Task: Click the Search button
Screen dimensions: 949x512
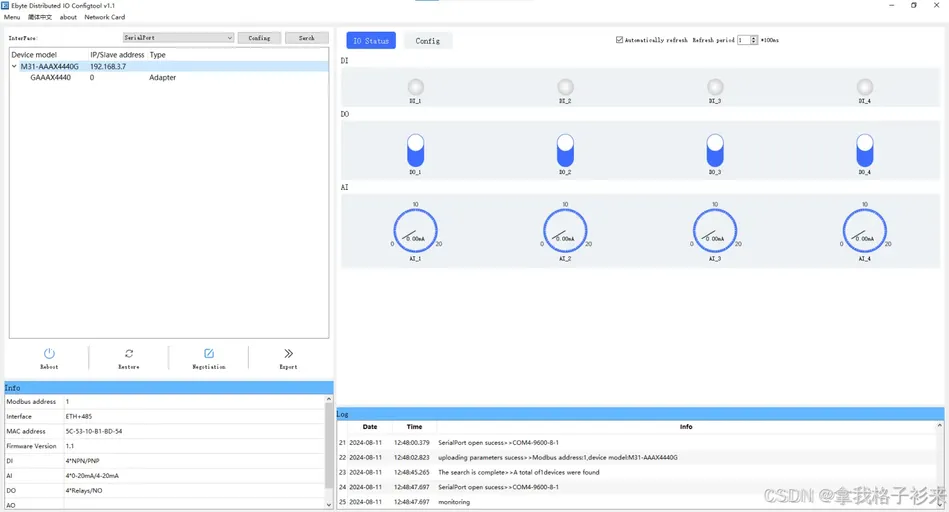Action: 307,38
